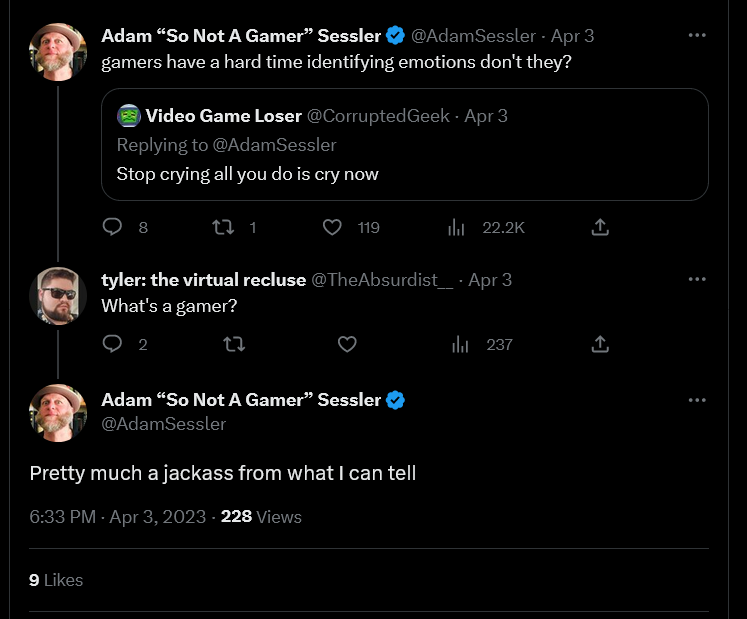
Task: Open the quoted "Stop crying" tweet
Action: (404, 144)
